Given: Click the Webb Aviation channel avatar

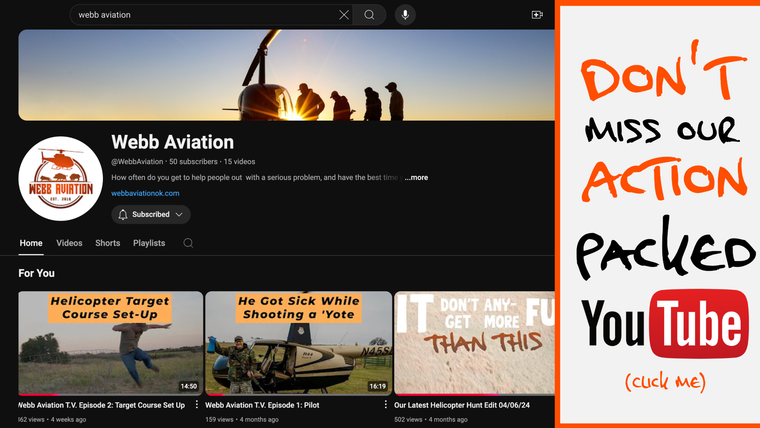Looking at the screenshot, I should [x=61, y=178].
